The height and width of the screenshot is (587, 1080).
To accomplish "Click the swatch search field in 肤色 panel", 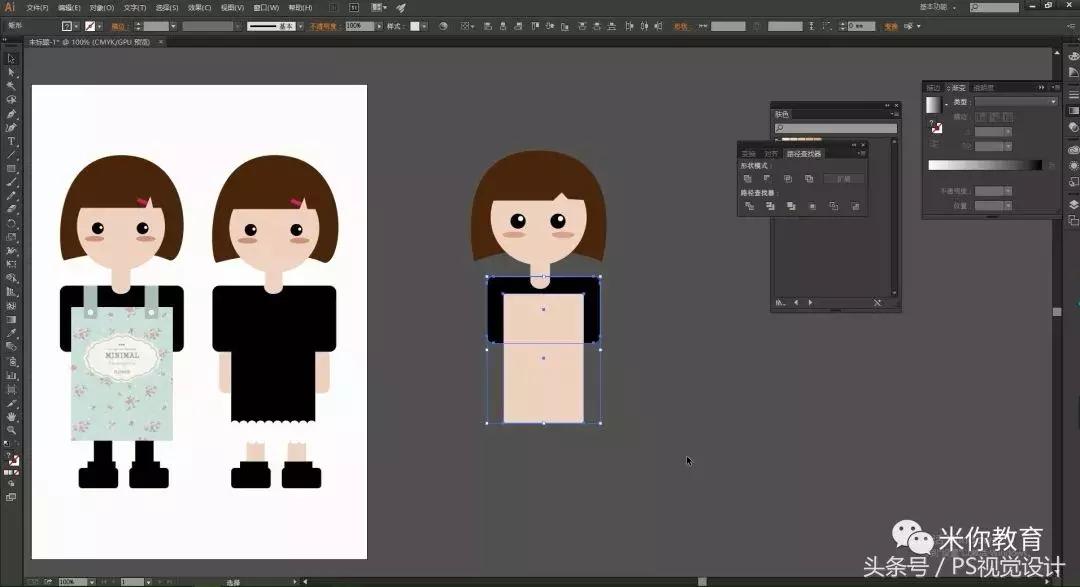I will [836, 128].
